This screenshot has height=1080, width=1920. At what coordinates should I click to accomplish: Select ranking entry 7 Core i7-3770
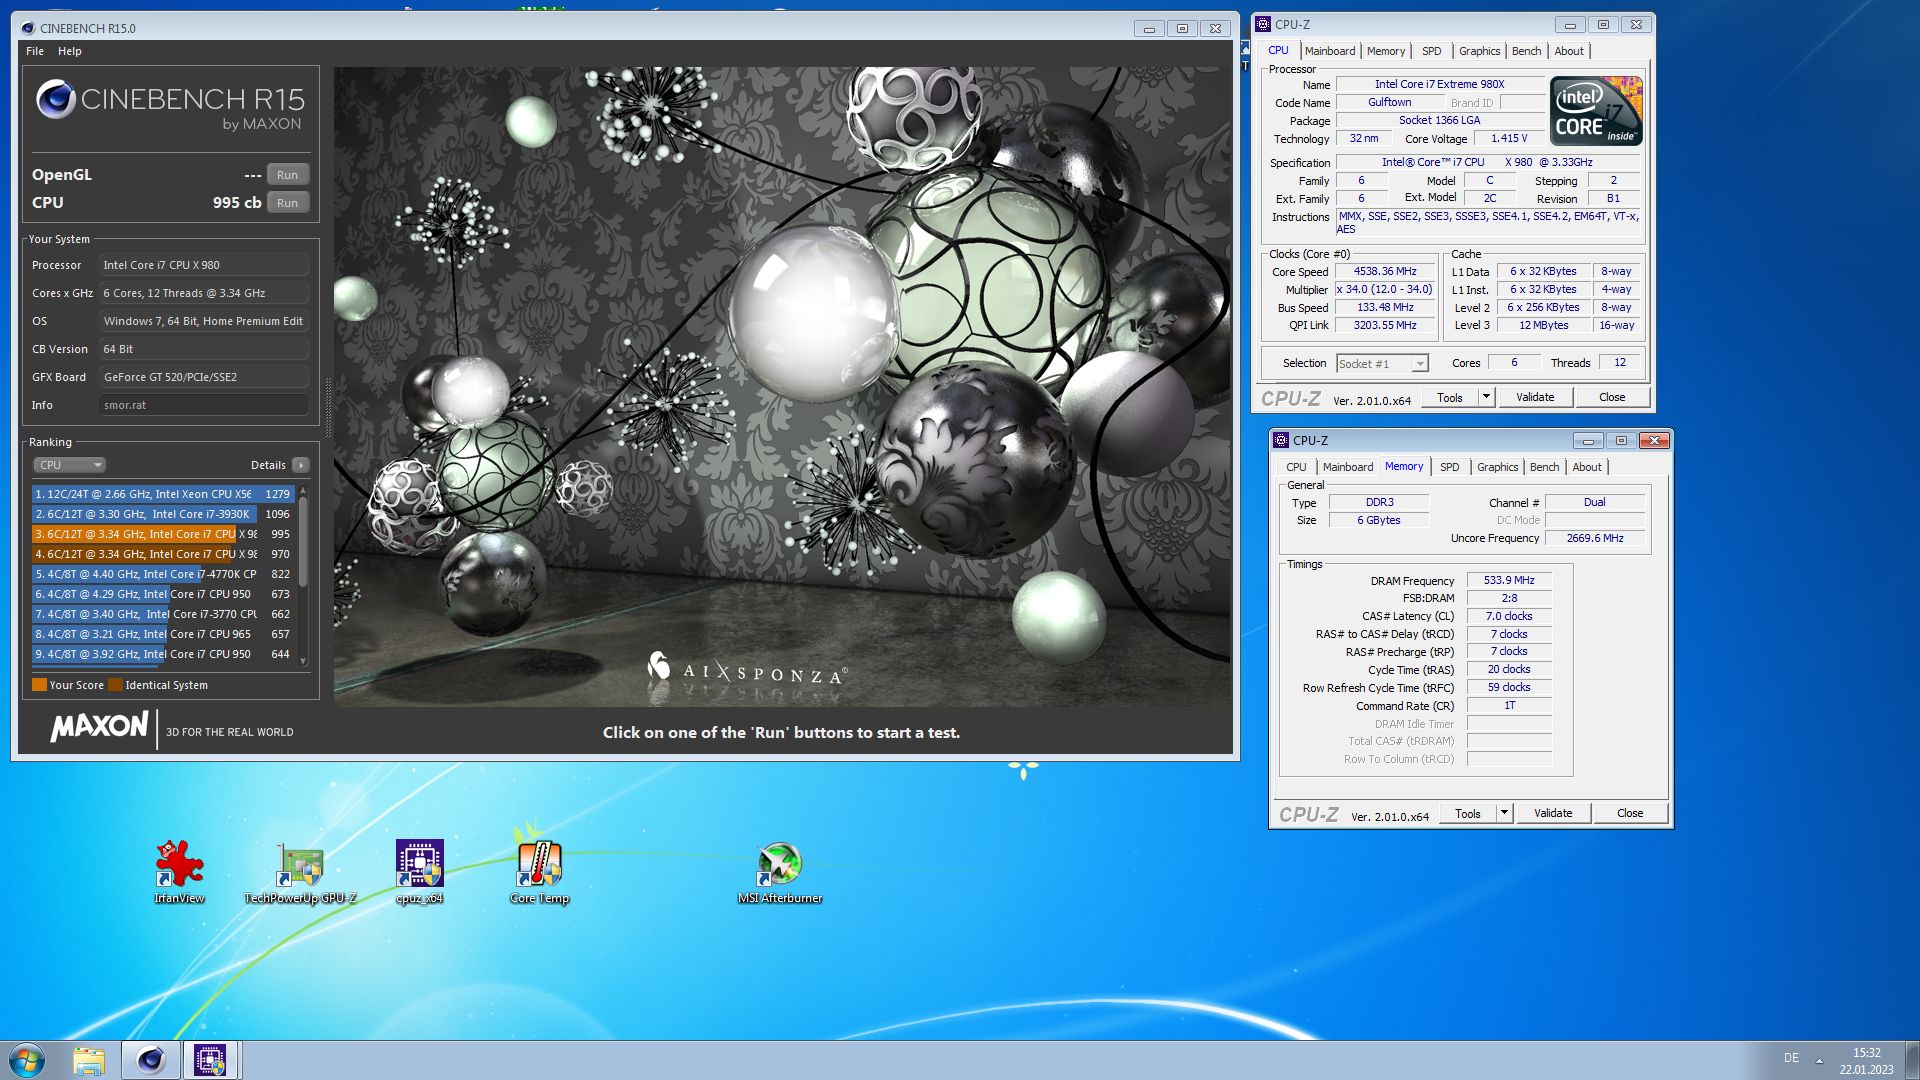(x=162, y=614)
